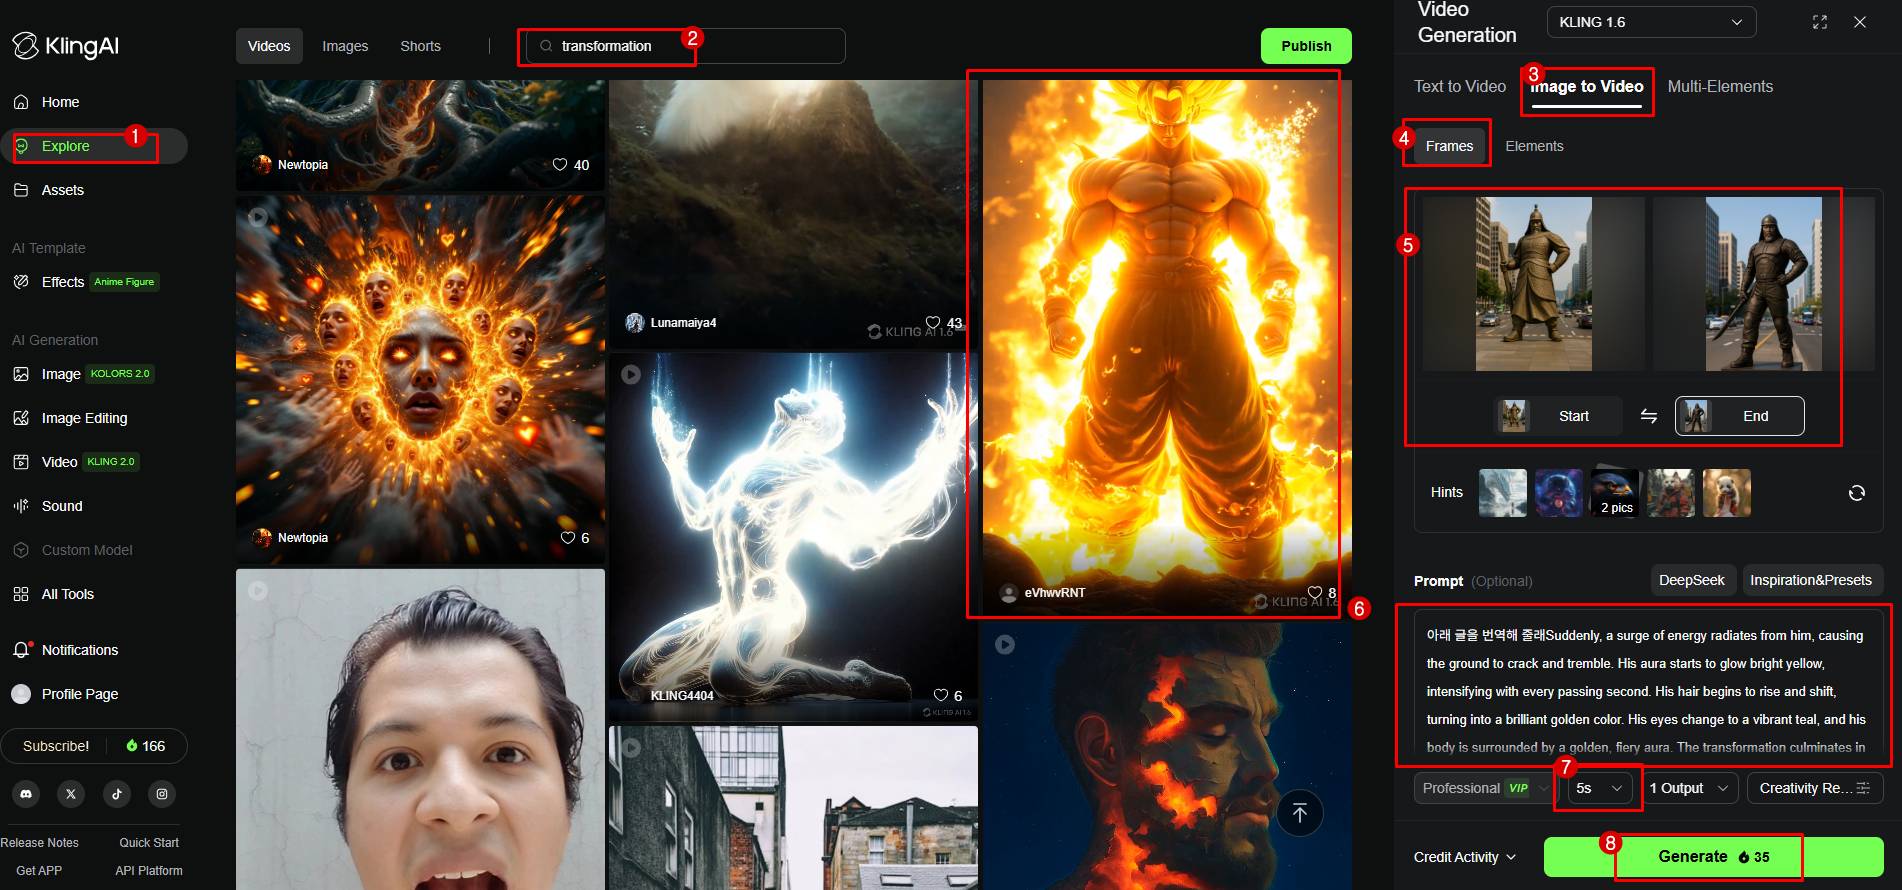Expand the Credit Activity dropdown
Screen dimensions: 1902x890
tap(1465, 857)
